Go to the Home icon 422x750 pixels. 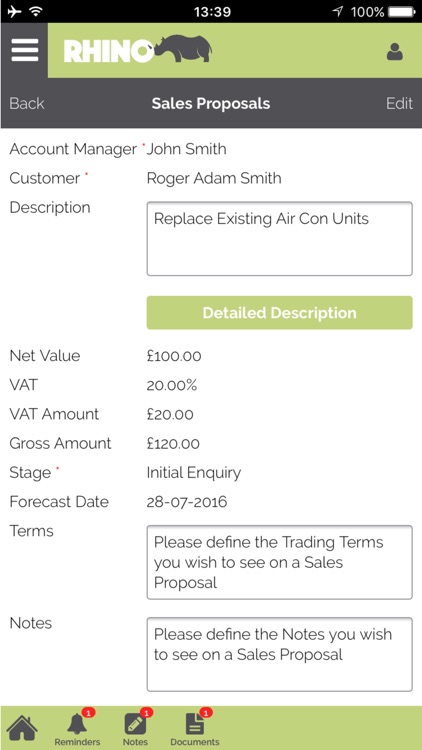coord(22,727)
